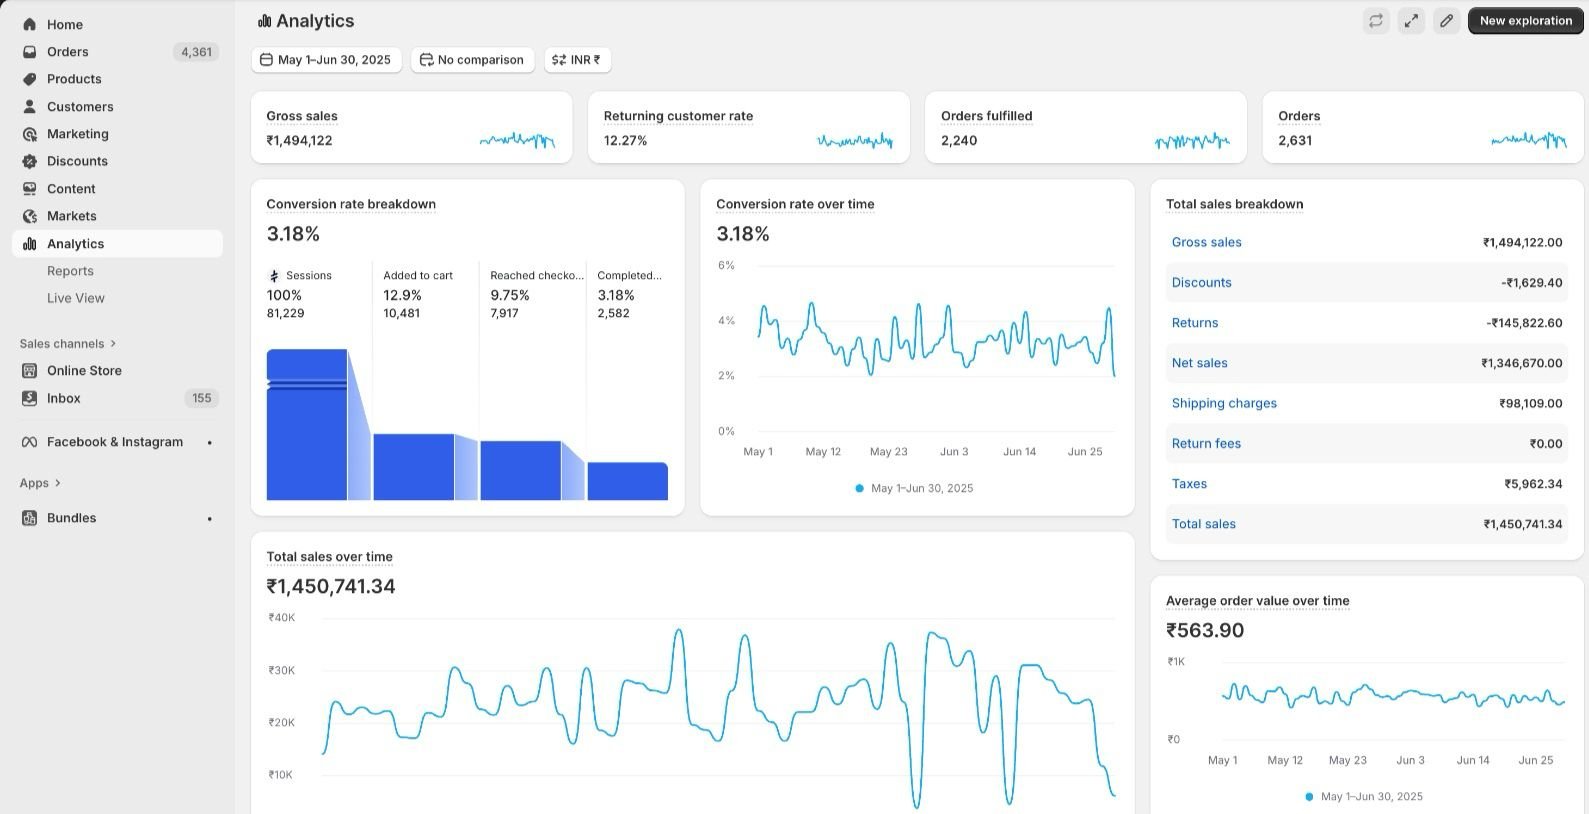1589x814 pixels.
Task: Expand the Apps section chevron
Action: pyautogui.click(x=57, y=483)
